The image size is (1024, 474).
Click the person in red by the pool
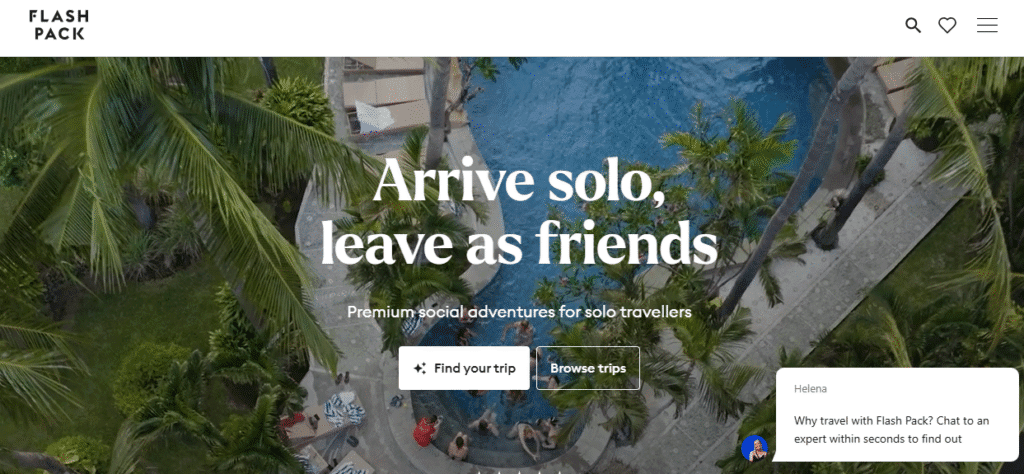point(426,432)
